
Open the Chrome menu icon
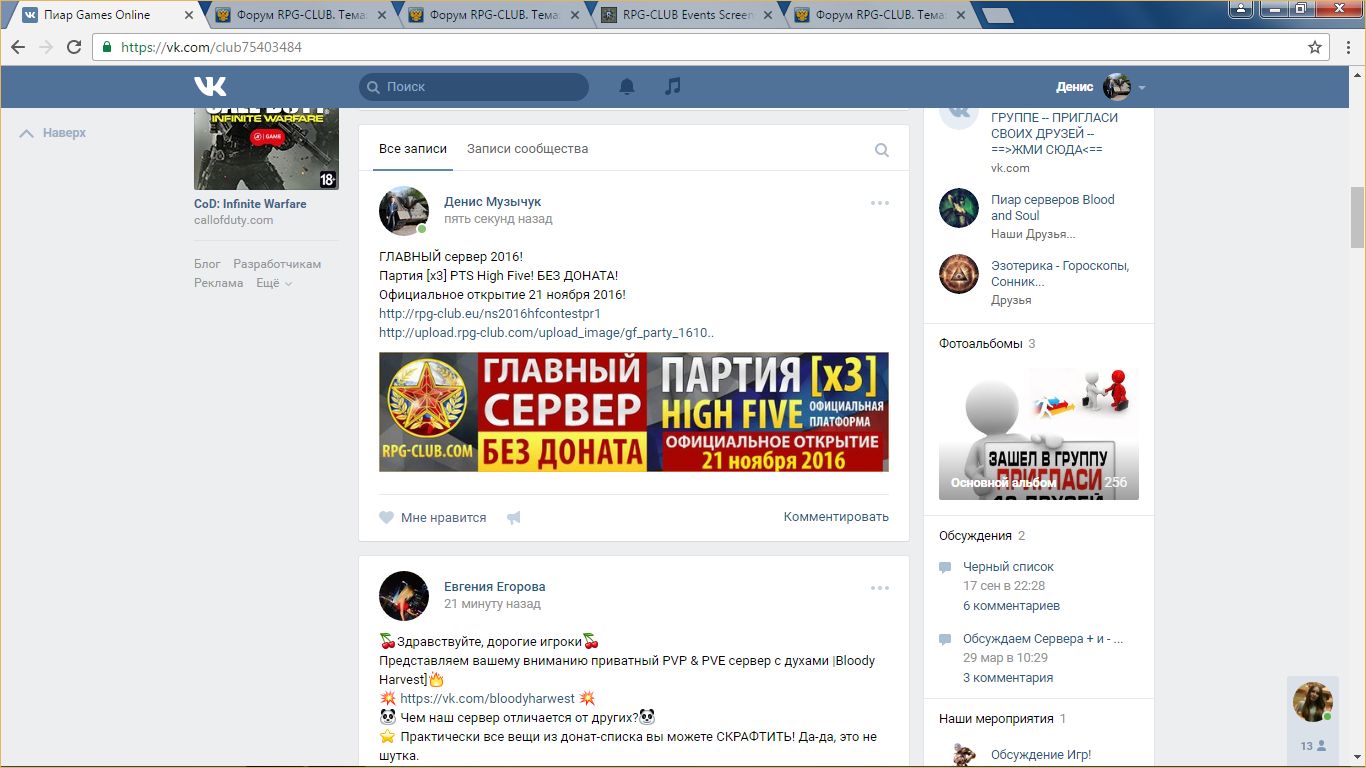[x=1347, y=47]
